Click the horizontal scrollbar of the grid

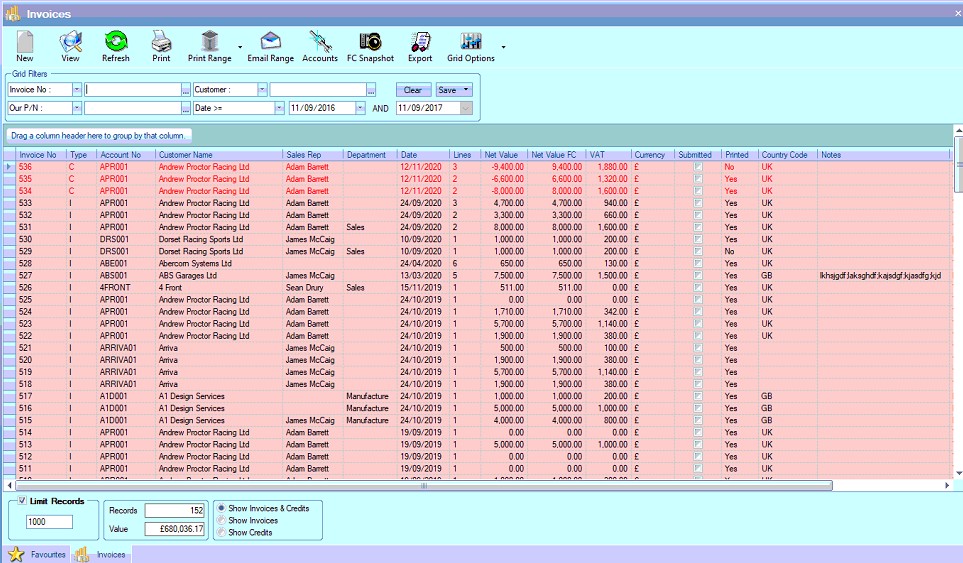(425, 486)
